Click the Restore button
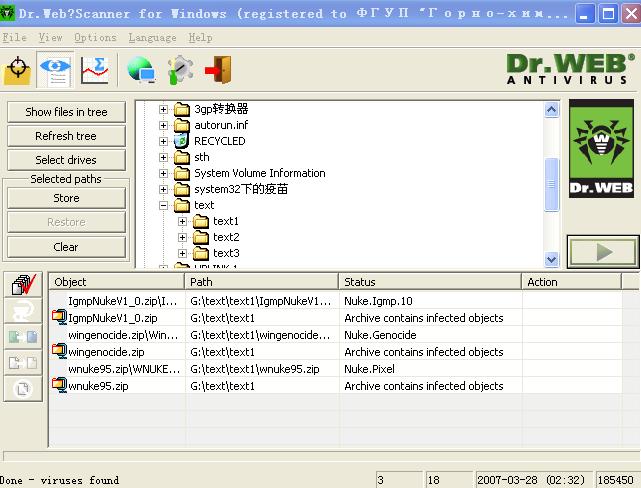This screenshot has height=488, width=641. (x=66, y=222)
